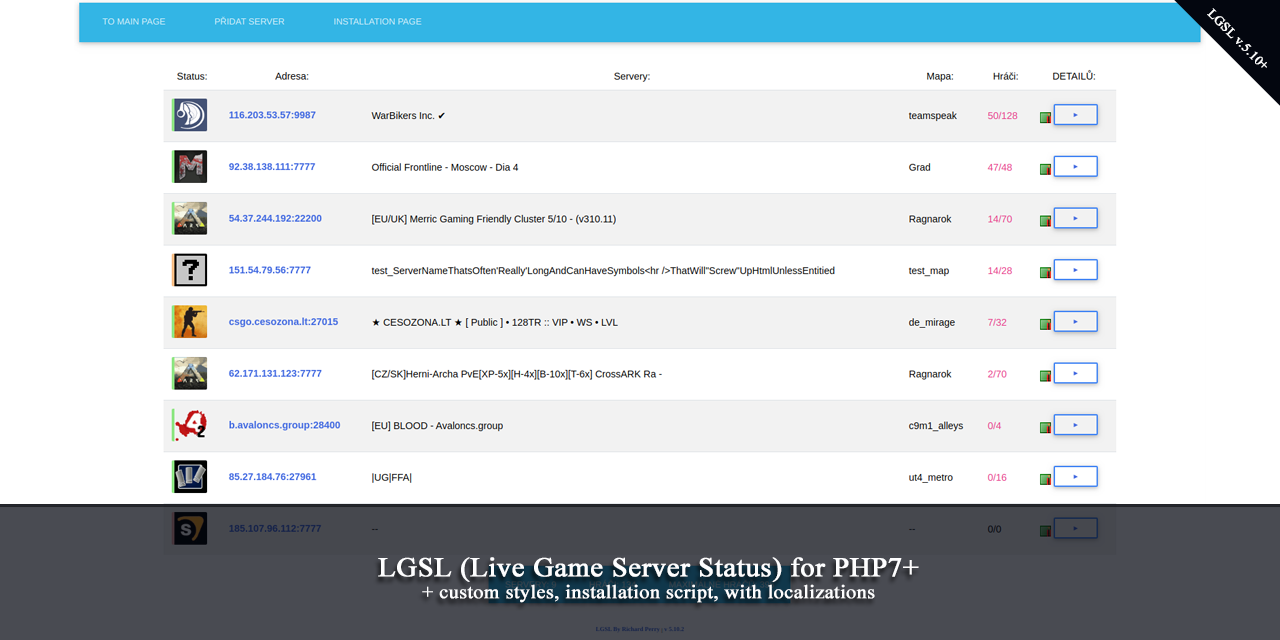Click the TeamSpeak icon for WarBikers Inc.
The image size is (1280, 640).
click(190, 115)
